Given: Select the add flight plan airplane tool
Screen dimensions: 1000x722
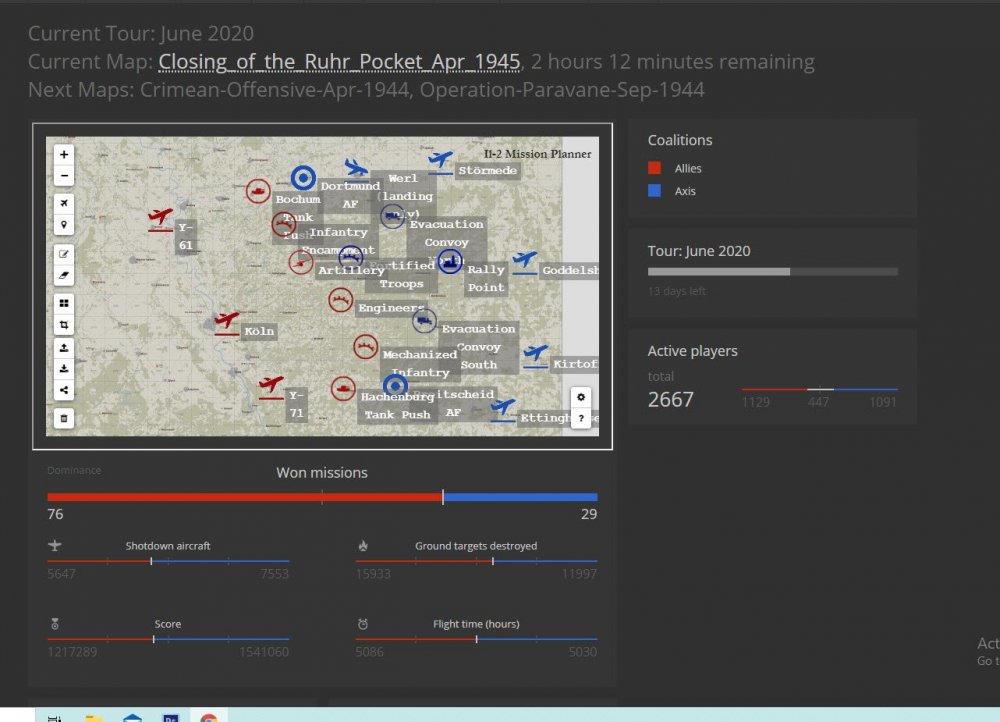Looking at the screenshot, I should (64, 204).
